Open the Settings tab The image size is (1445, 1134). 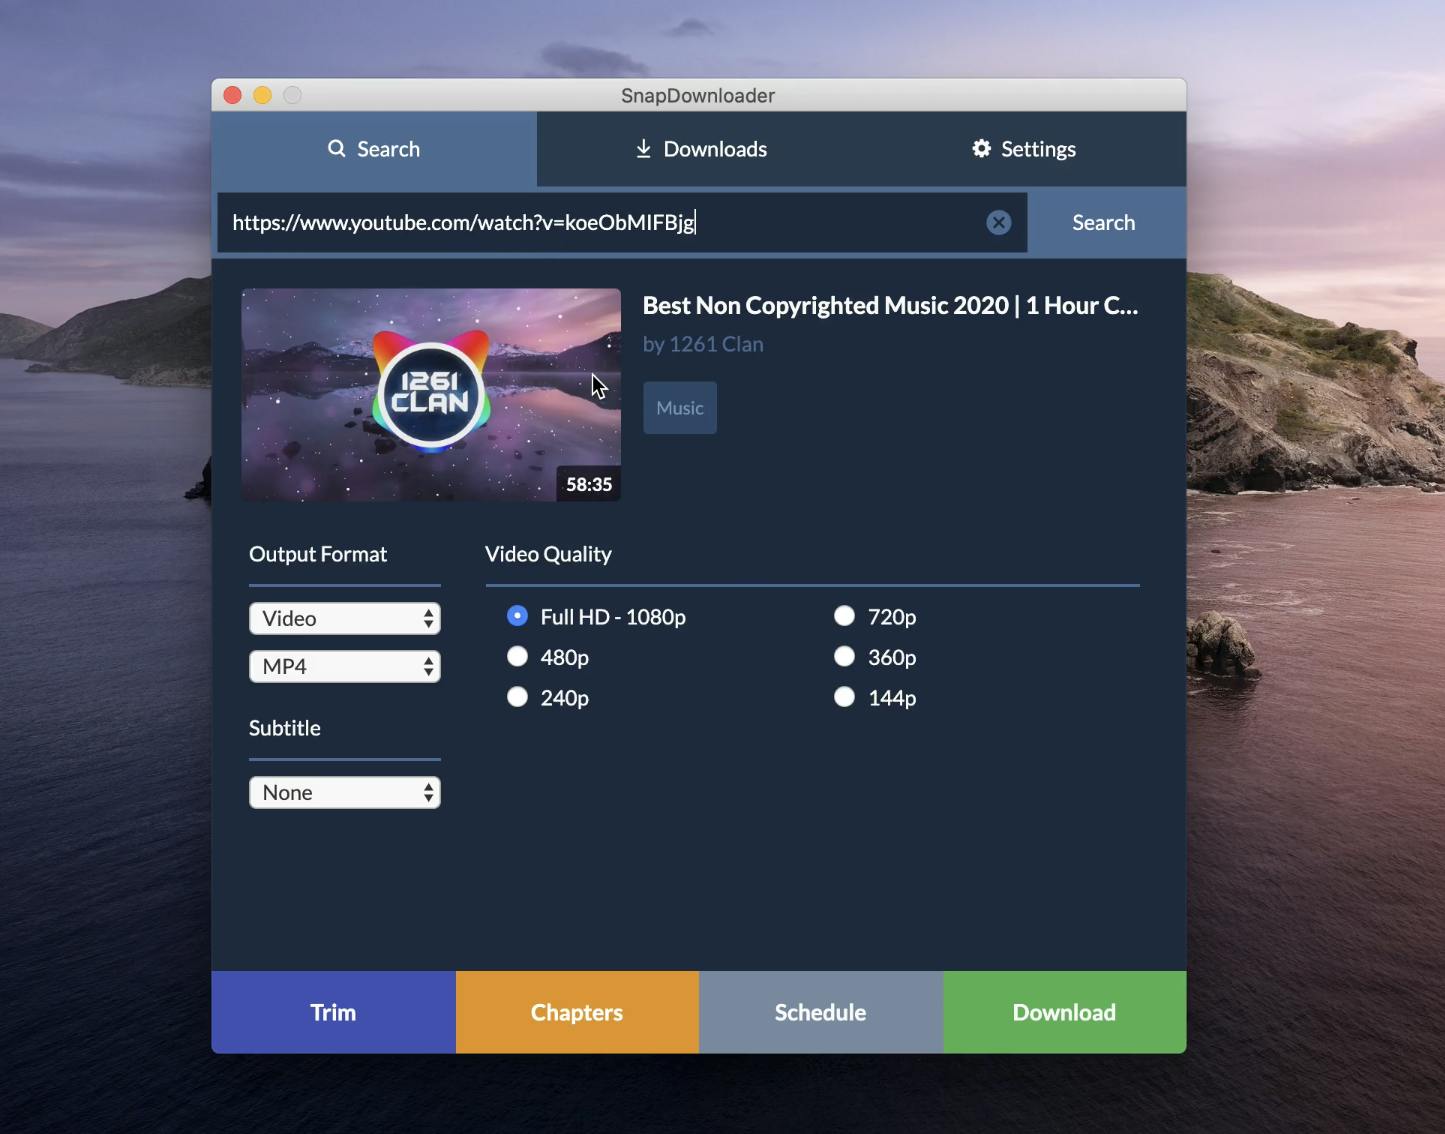1024,149
